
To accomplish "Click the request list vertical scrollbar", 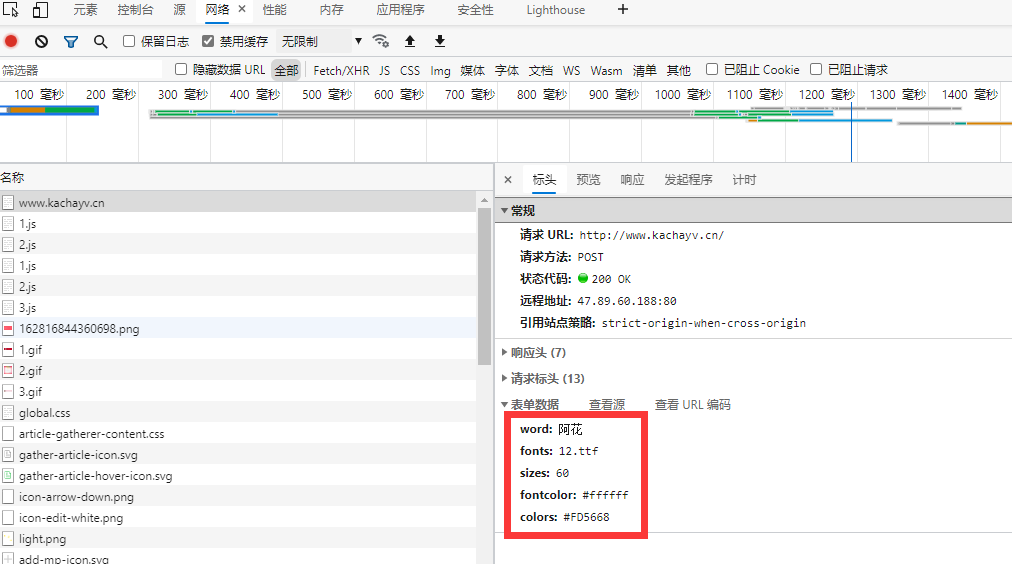I will click(484, 287).
